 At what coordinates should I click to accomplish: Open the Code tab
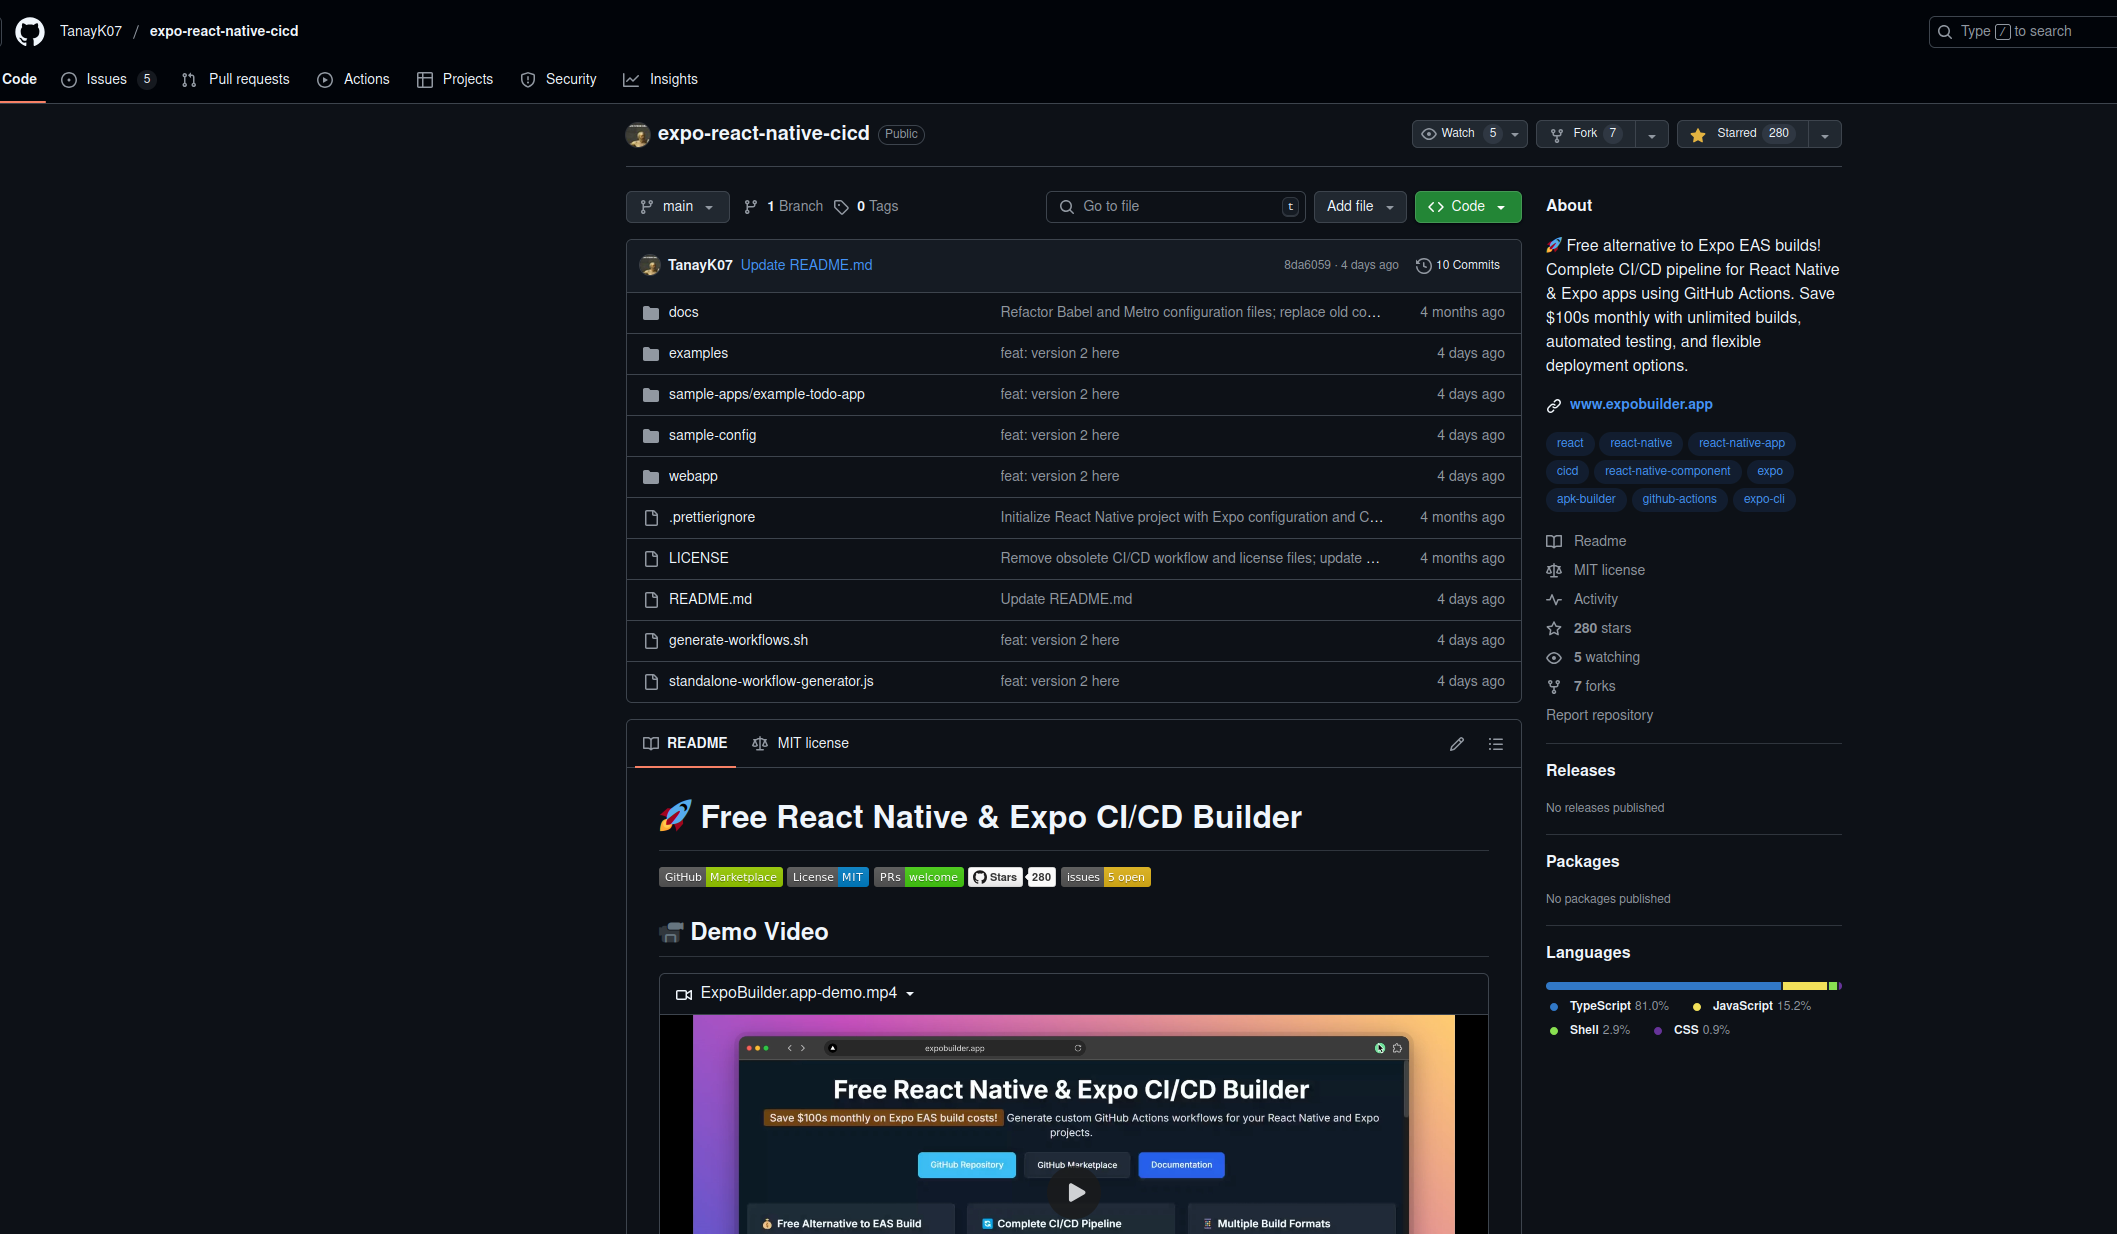coord(19,80)
